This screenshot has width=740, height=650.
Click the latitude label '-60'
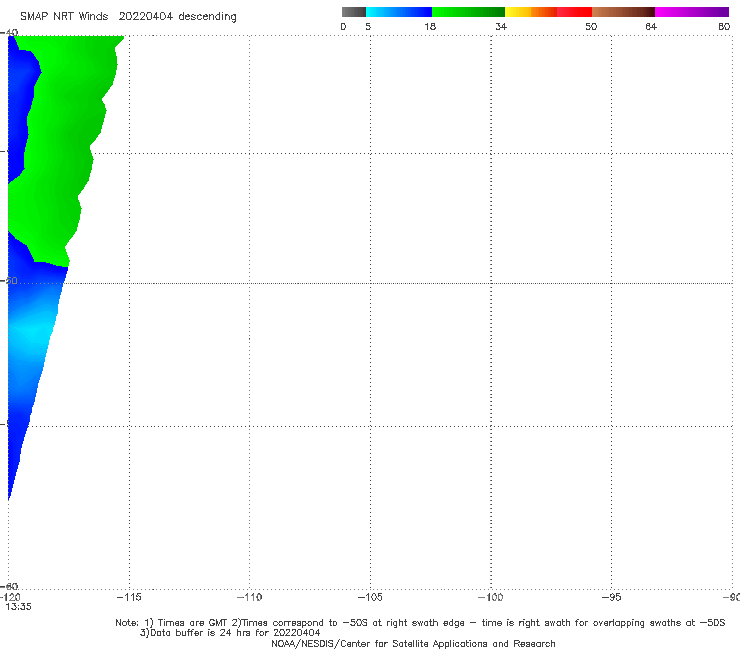10,586
